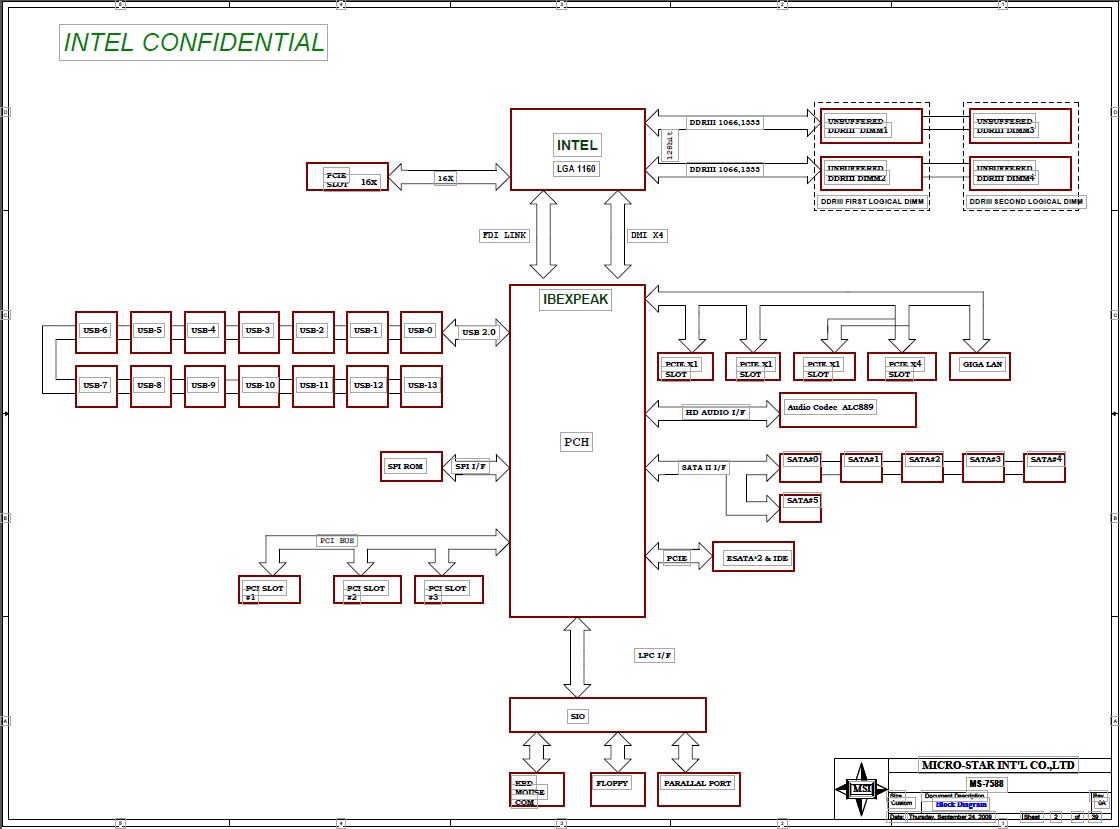This screenshot has width=1120, height=829.
Task: Click the MSI logo in title block
Action: coord(861,789)
